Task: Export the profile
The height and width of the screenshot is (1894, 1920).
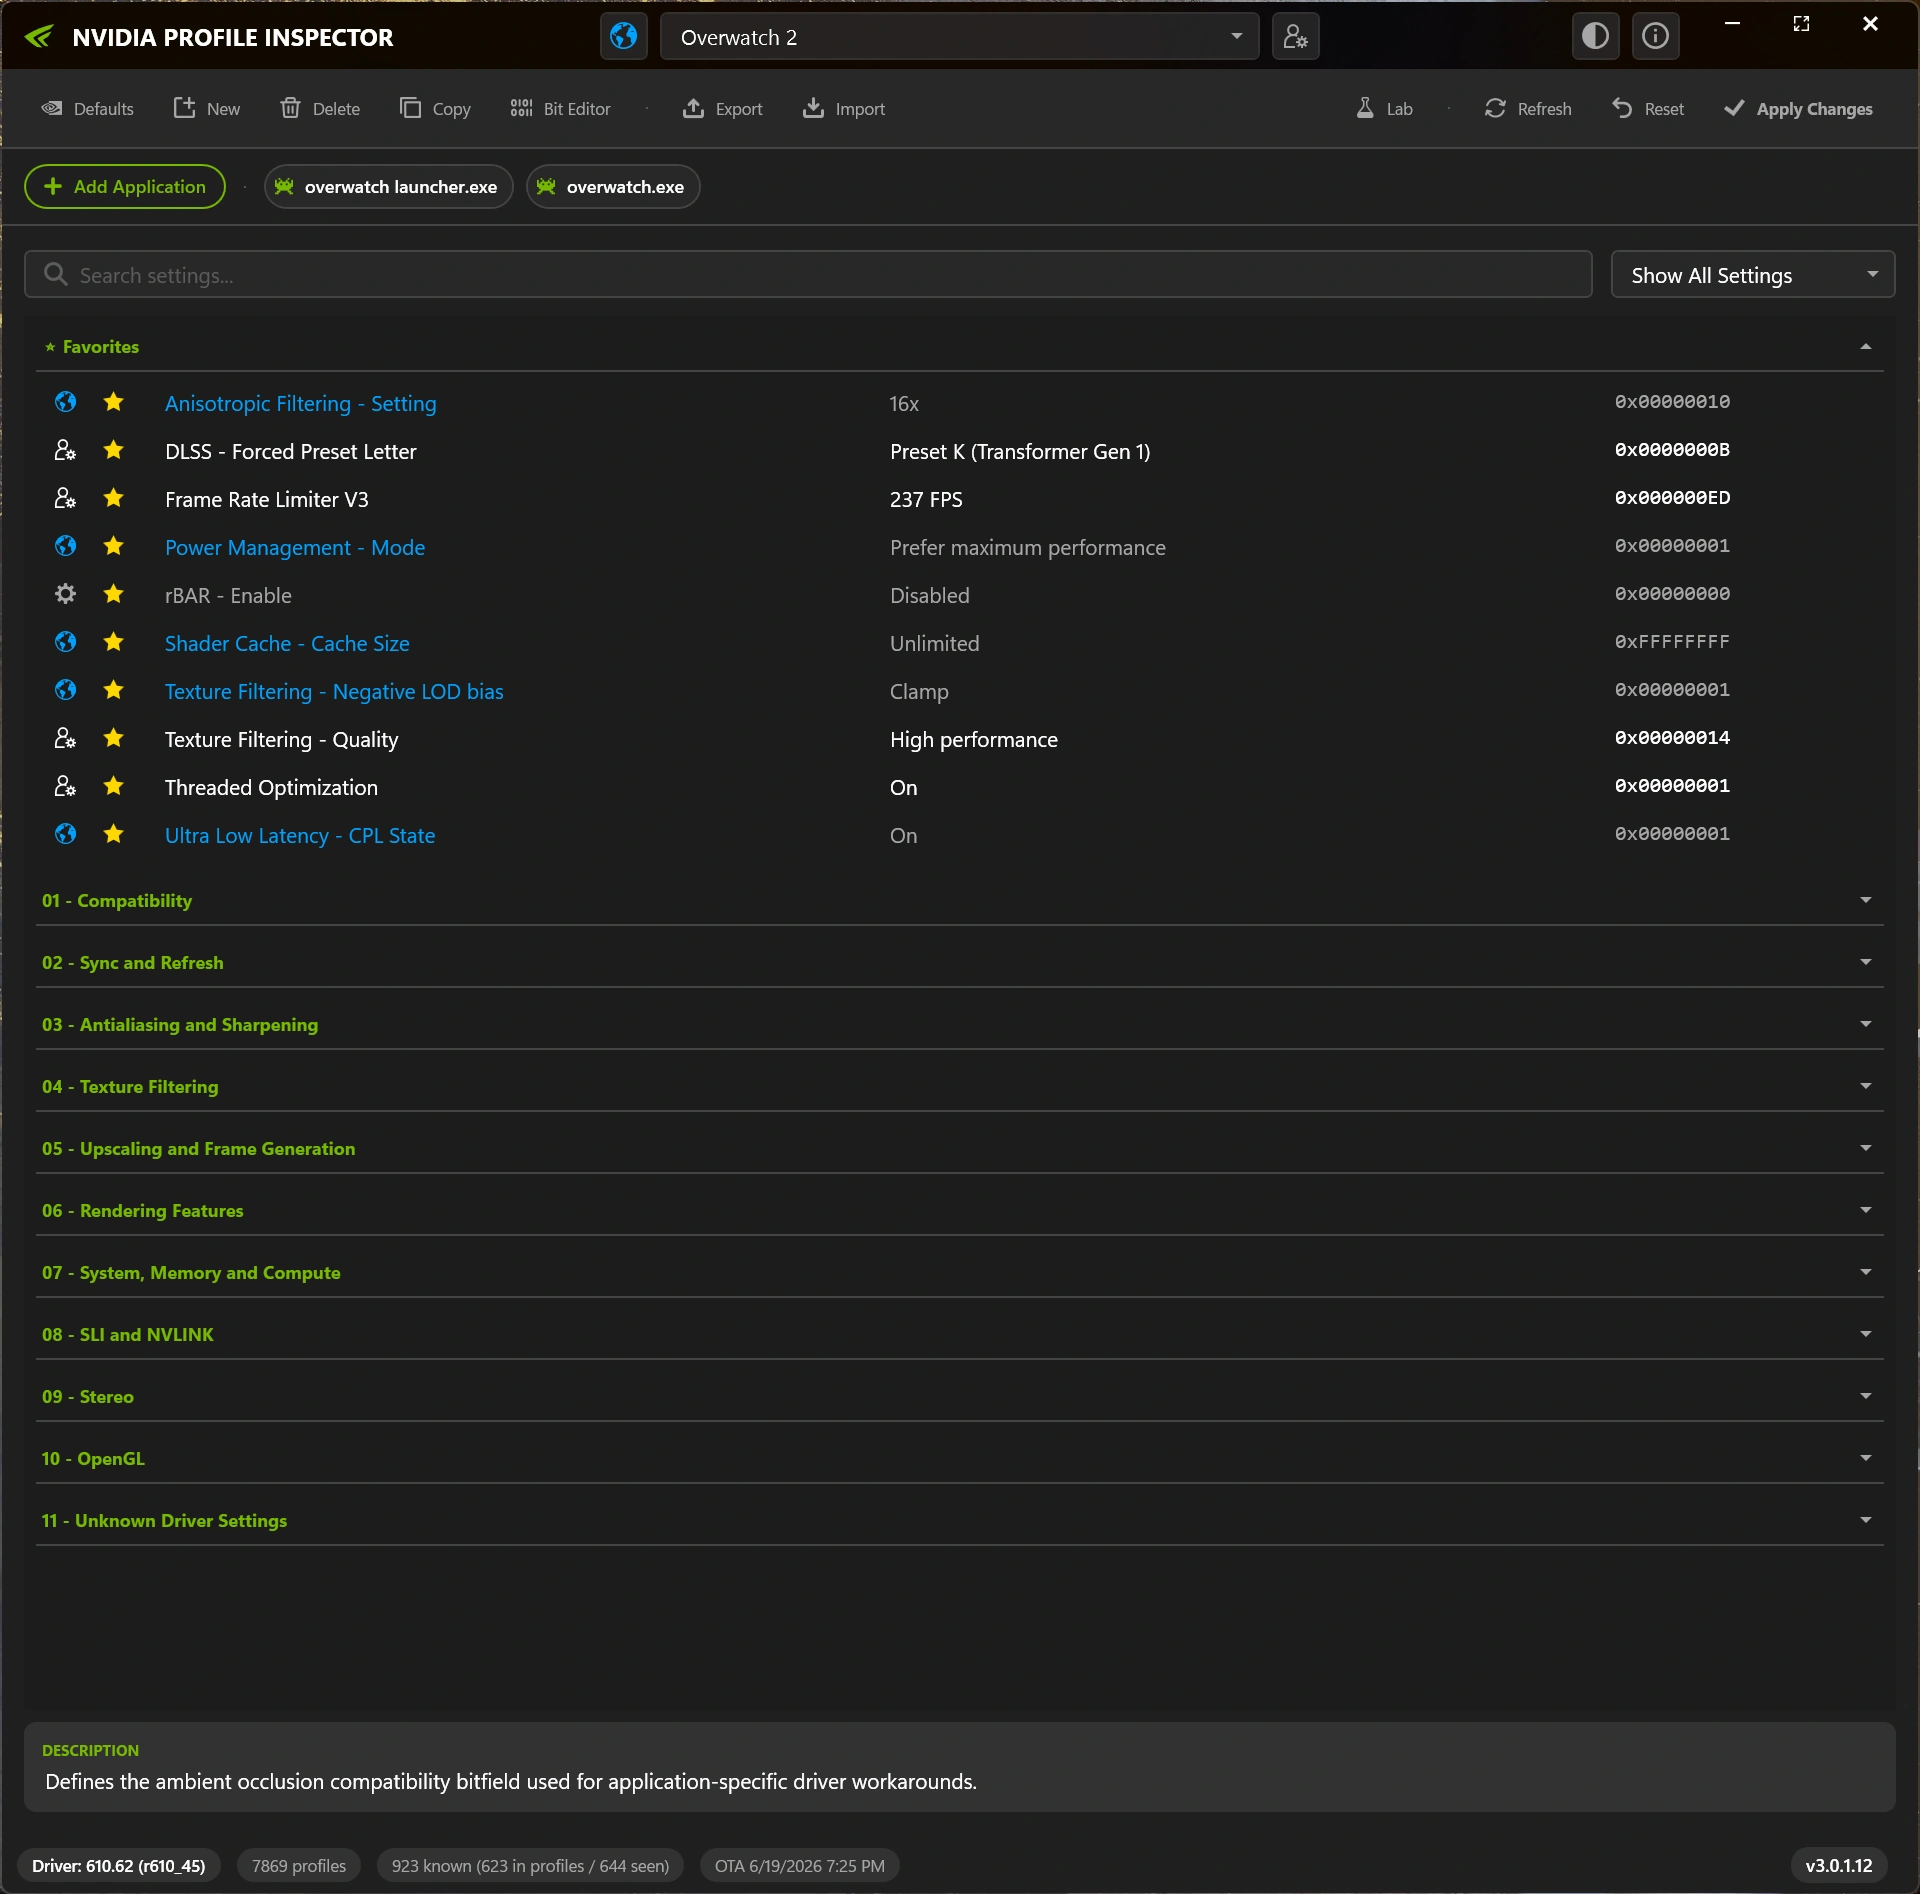Action: (722, 109)
